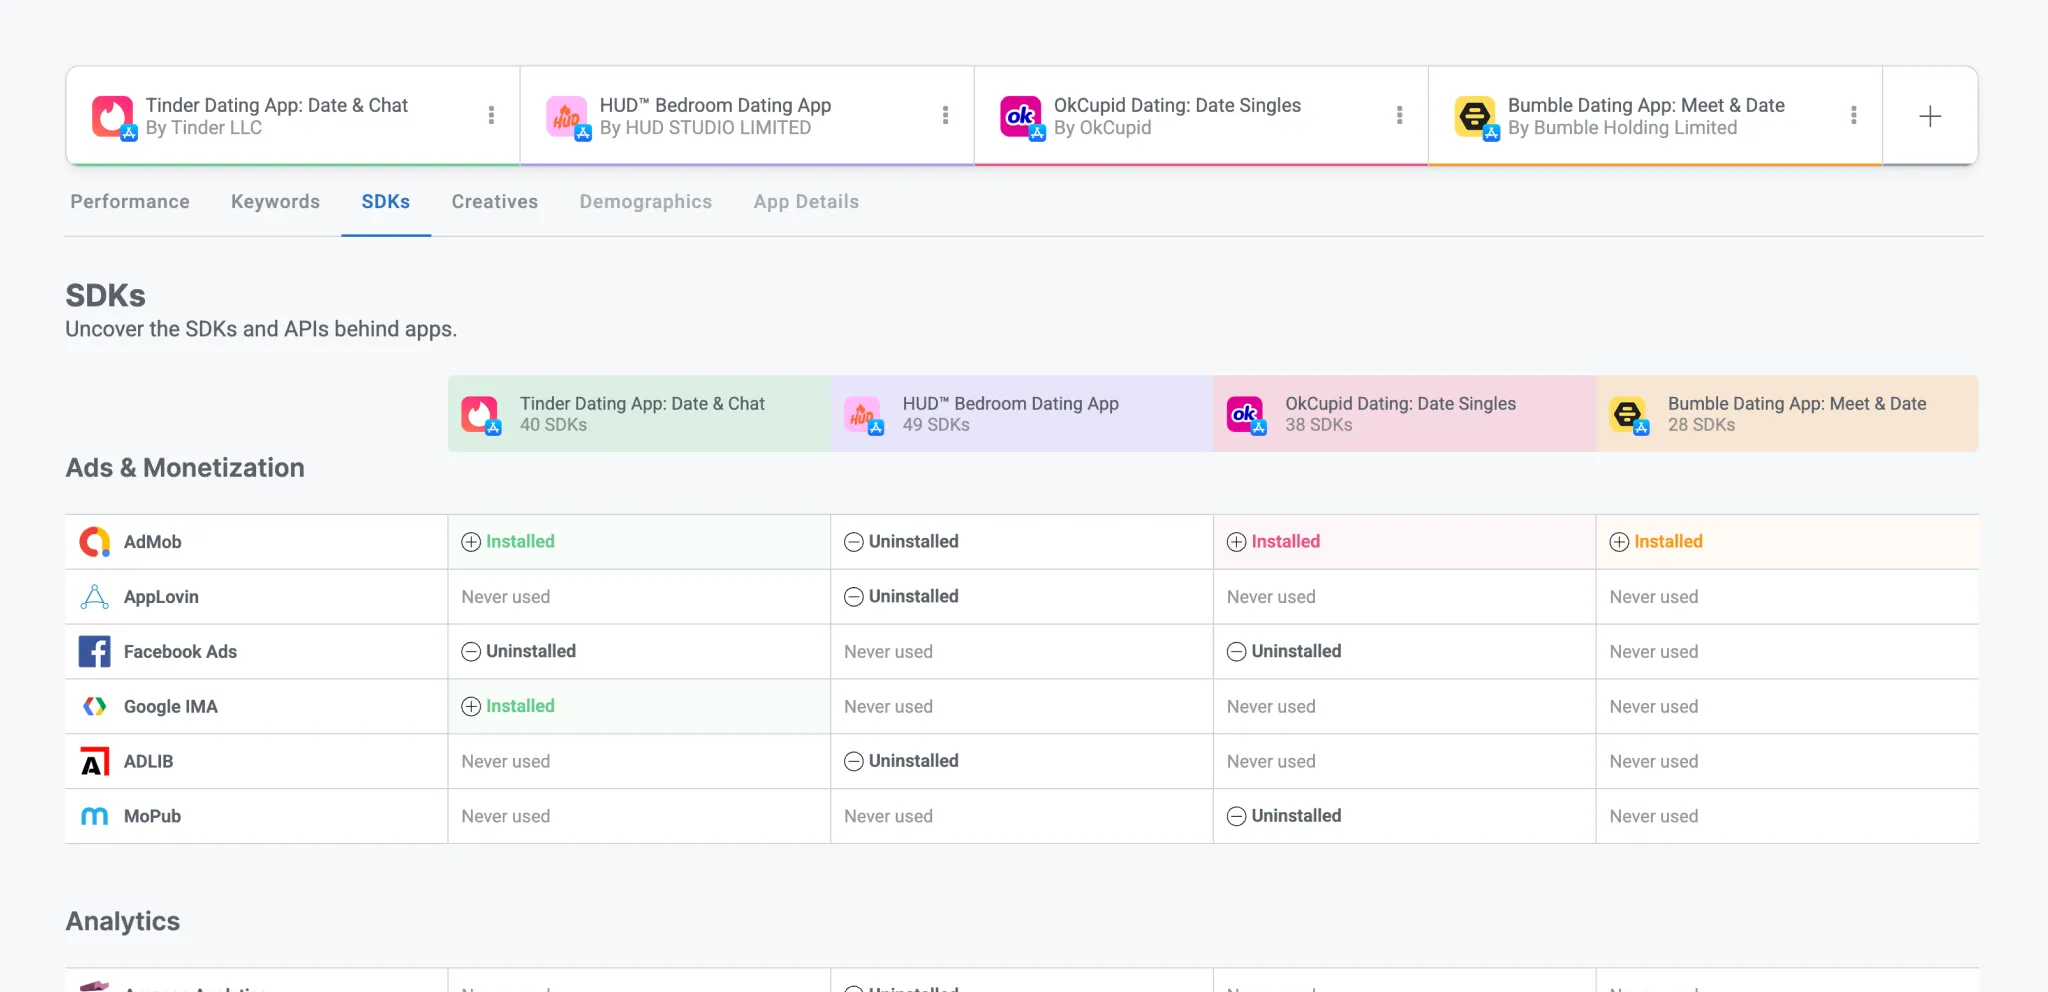Click HUD icon in SDK comparison header

click(863, 415)
